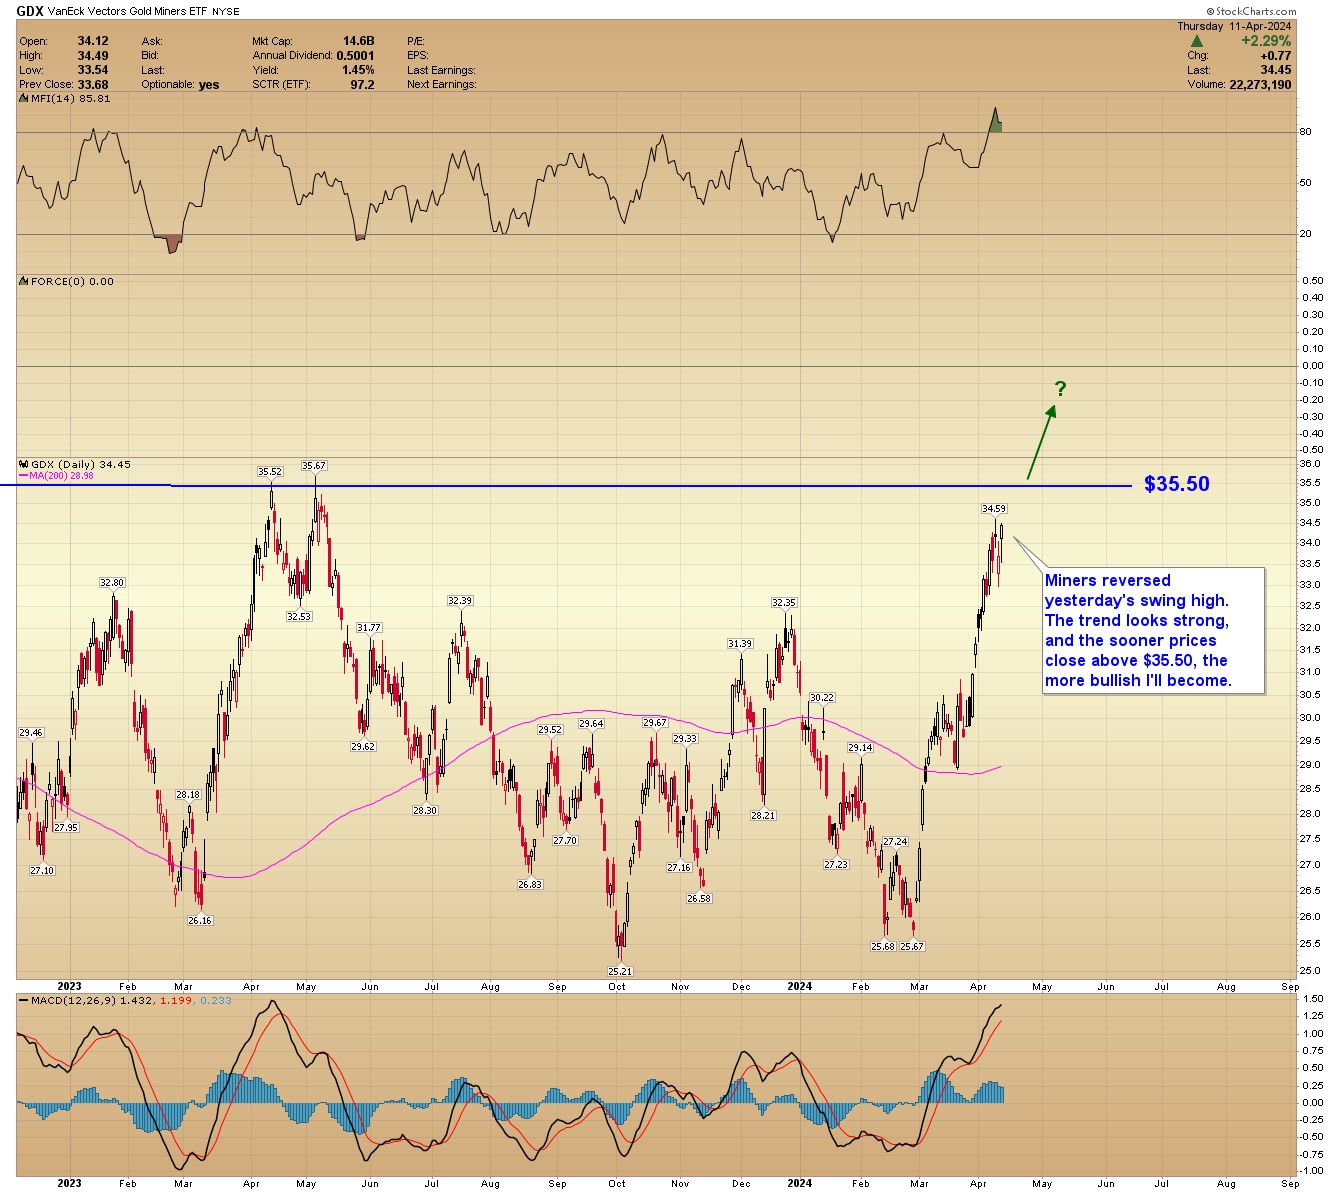This screenshot has width=1340, height=1192.
Task: Click the 29.46 price label
Action: coord(31,733)
